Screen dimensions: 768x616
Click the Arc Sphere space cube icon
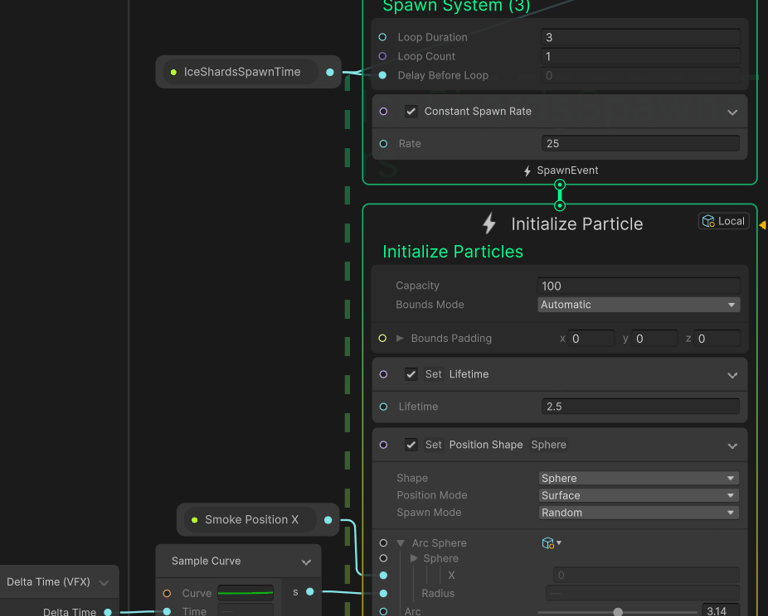pos(548,543)
